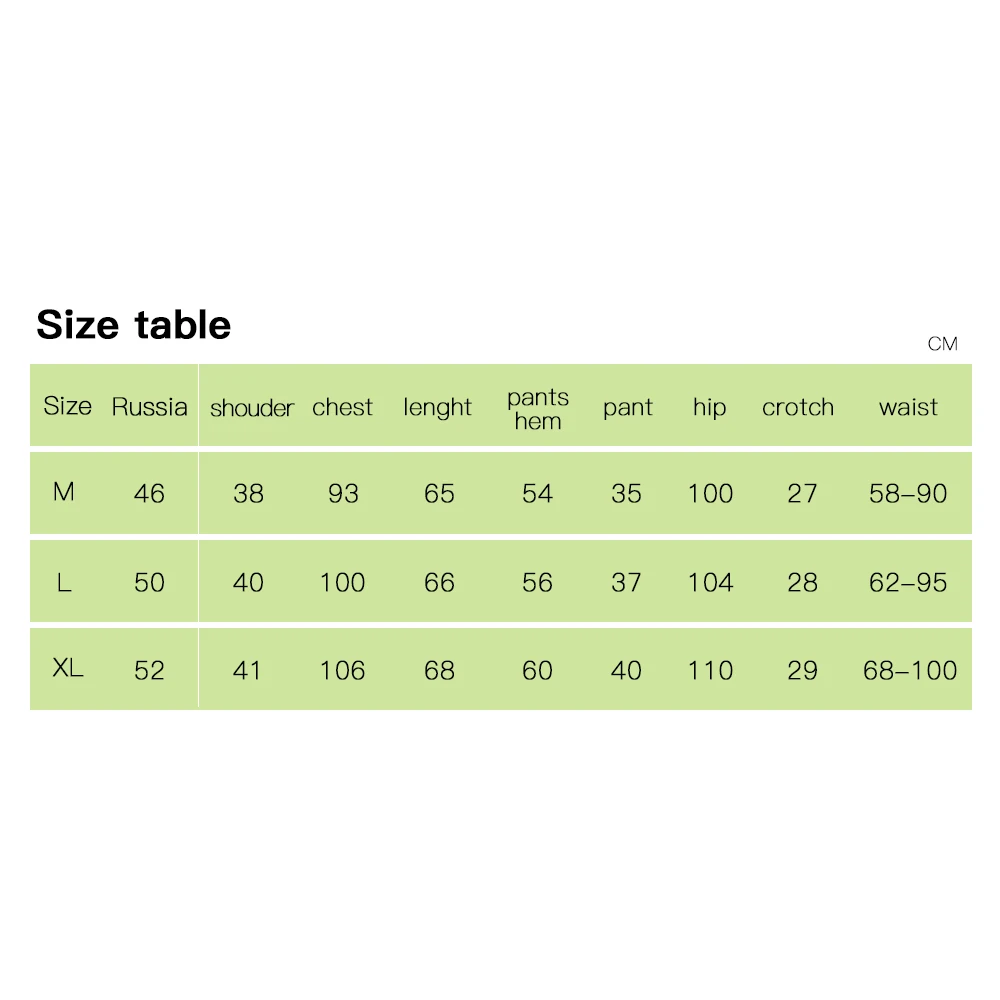Select the hip column header
1000x1000 pixels.
pos(709,407)
